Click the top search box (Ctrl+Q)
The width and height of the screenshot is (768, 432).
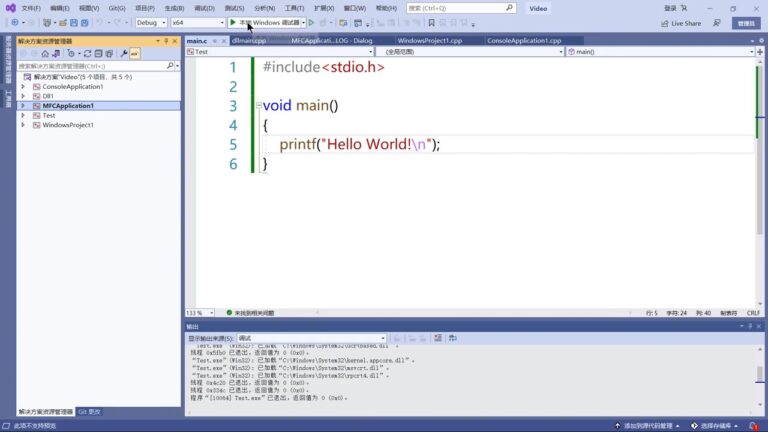click(460, 8)
